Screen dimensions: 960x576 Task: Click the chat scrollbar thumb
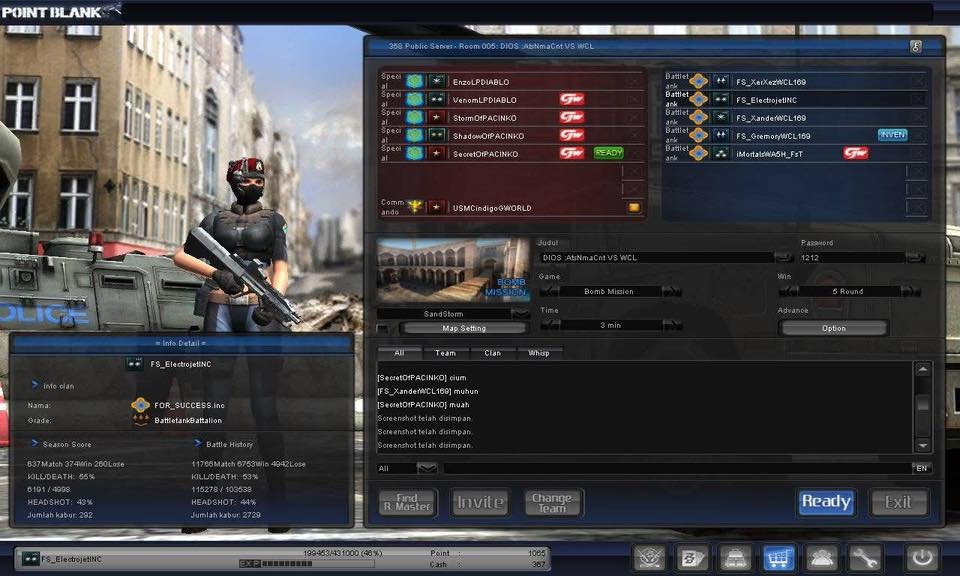point(923,403)
